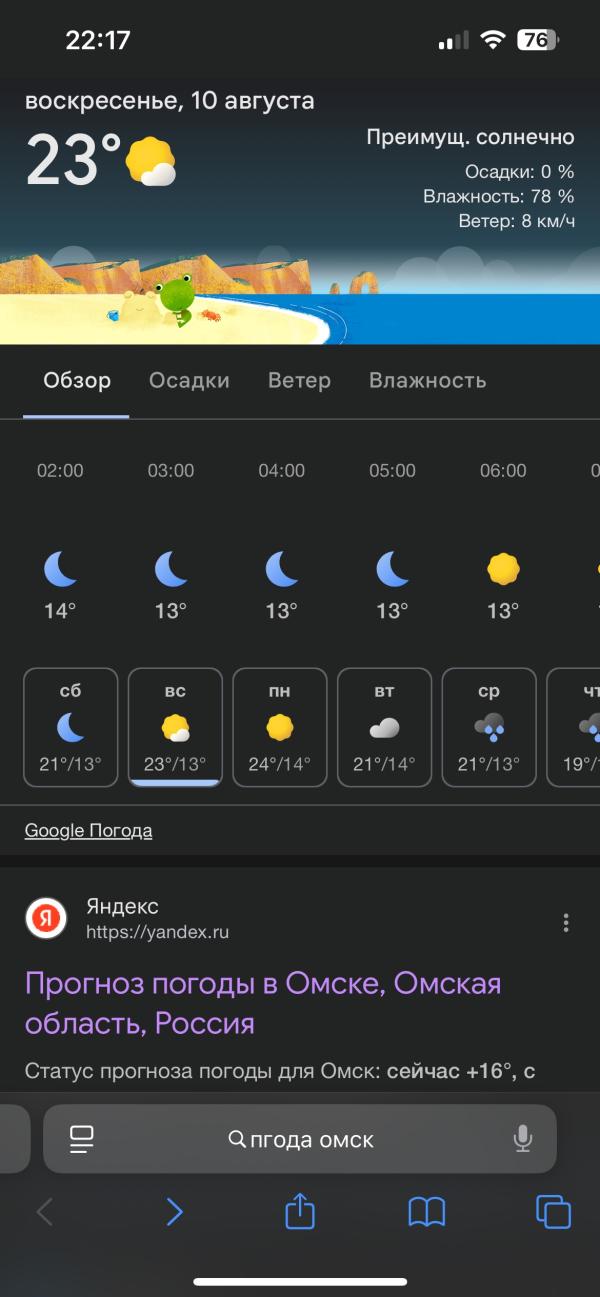The width and height of the screenshot is (600, 1297).
Task: Open page reader menu icon
Action: click(x=81, y=1138)
